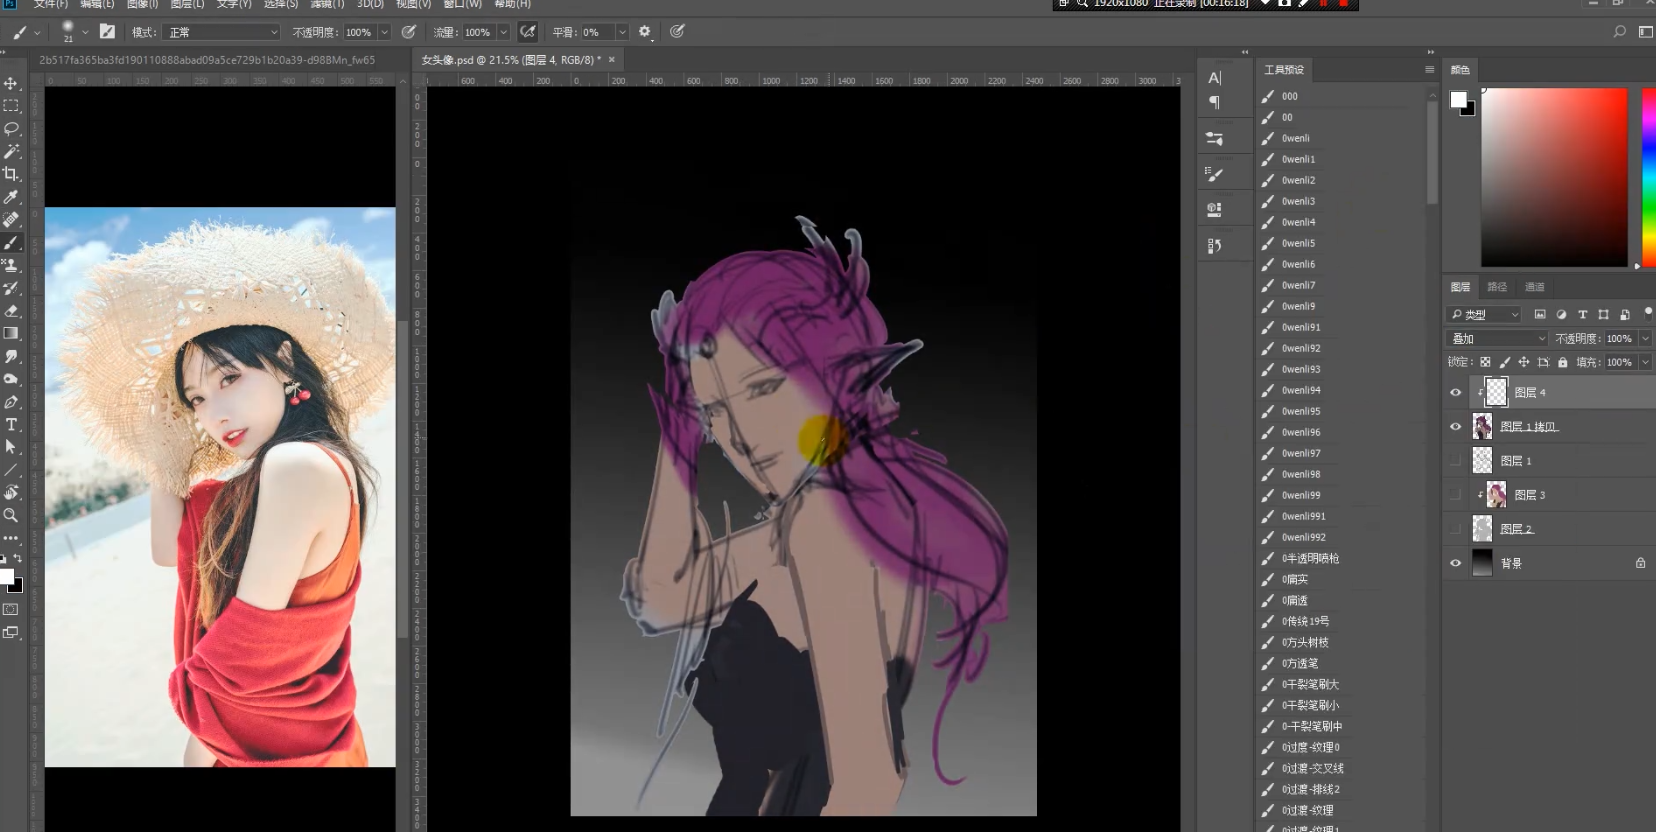
Task: Select the Crop tool
Action: pos(11,174)
